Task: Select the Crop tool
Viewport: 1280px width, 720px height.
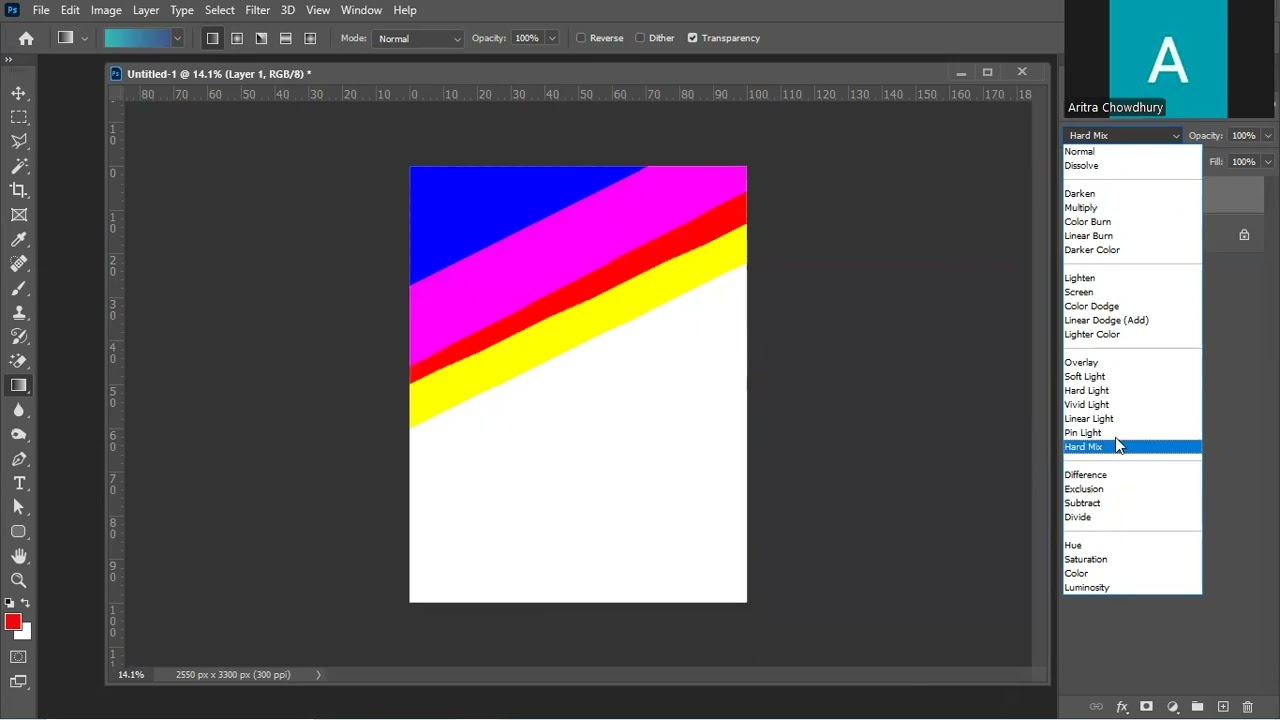Action: pyautogui.click(x=19, y=190)
